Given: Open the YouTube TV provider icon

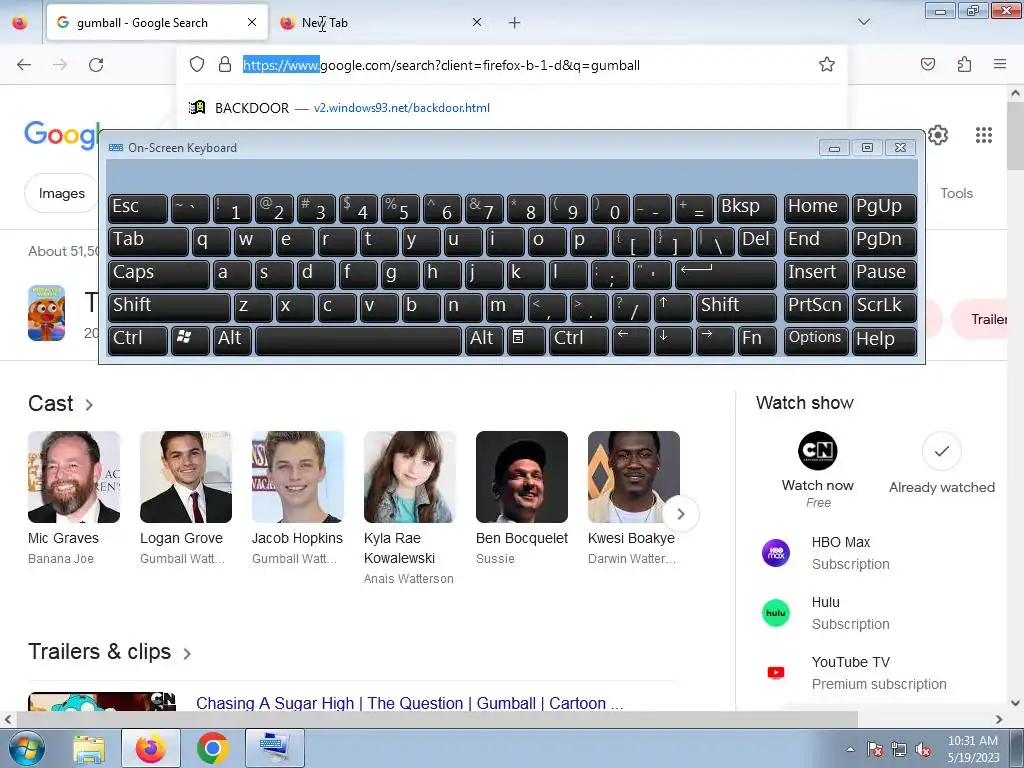Looking at the screenshot, I should tap(776, 673).
